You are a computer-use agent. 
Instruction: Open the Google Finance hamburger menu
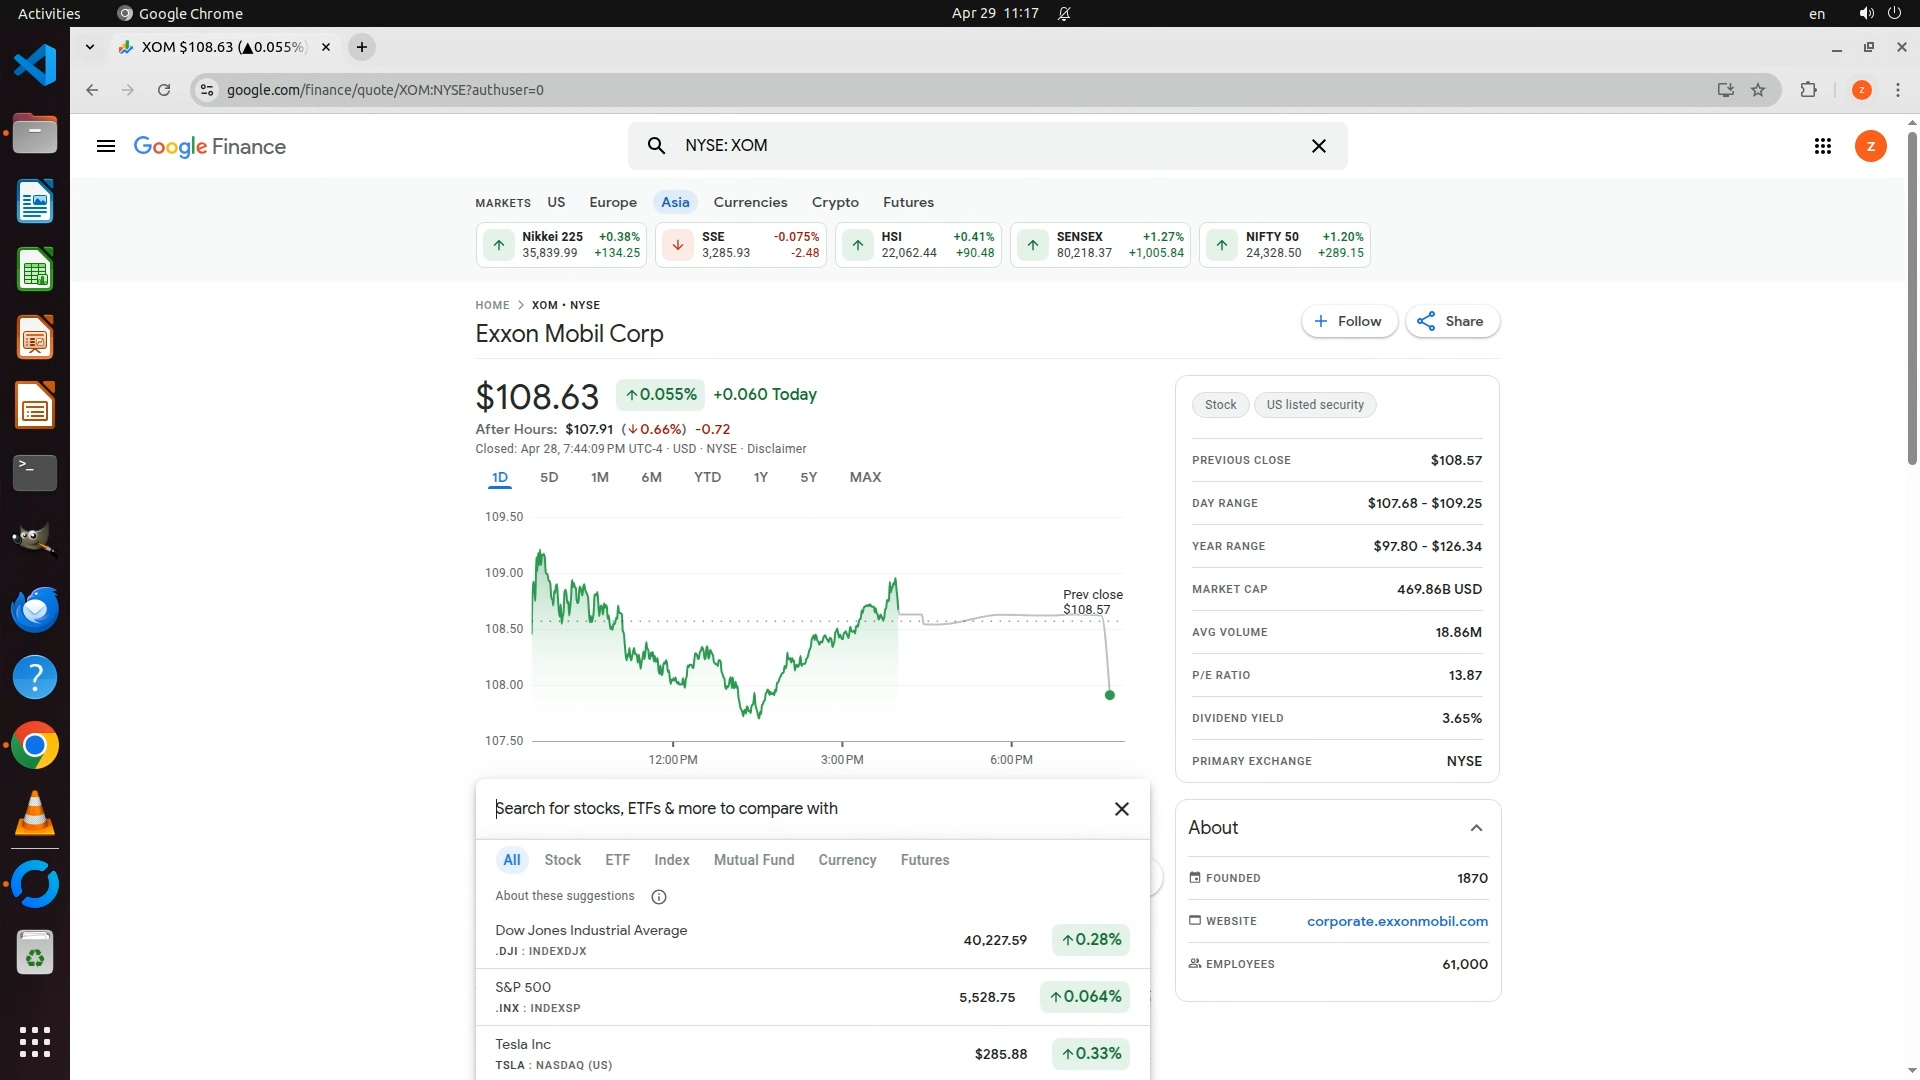pyautogui.click(x=105, y=146)
